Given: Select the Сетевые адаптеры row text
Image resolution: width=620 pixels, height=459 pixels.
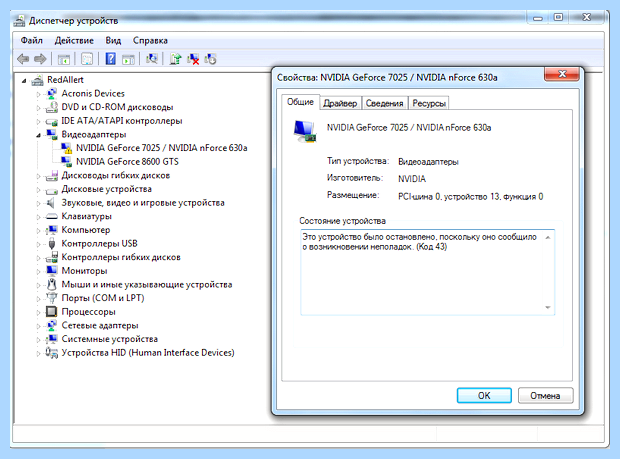Looking at the screenshot, I should pyautogui.click(x=100, y=325).
